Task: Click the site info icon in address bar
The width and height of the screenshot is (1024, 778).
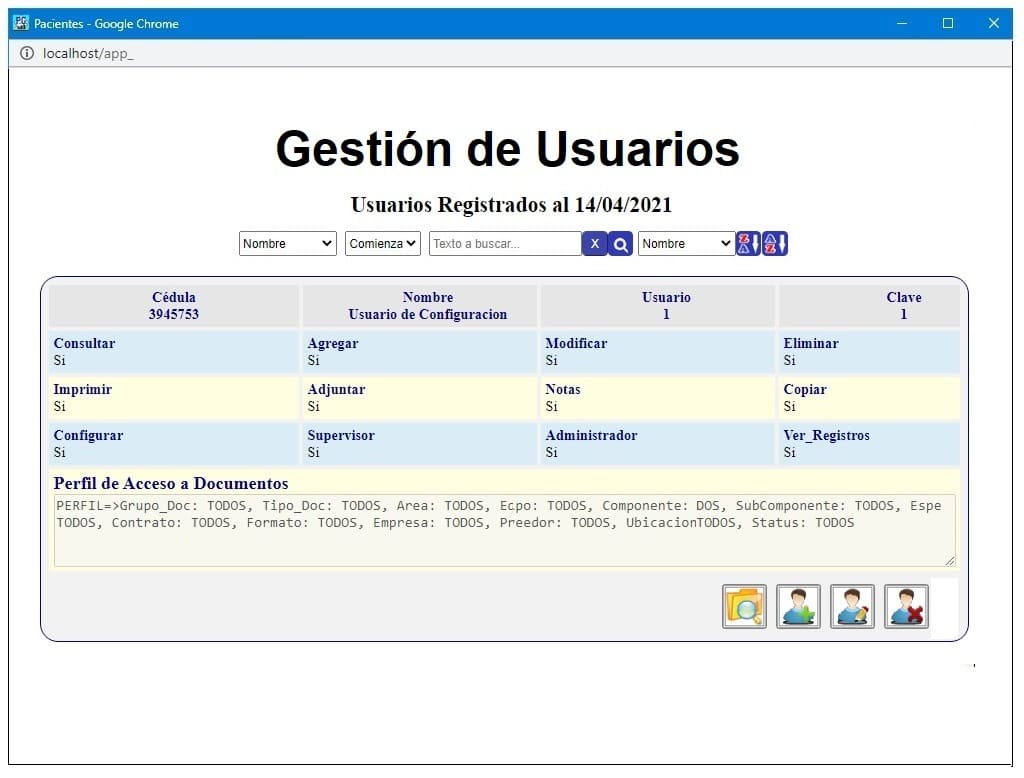Action: tap(27, 54)
